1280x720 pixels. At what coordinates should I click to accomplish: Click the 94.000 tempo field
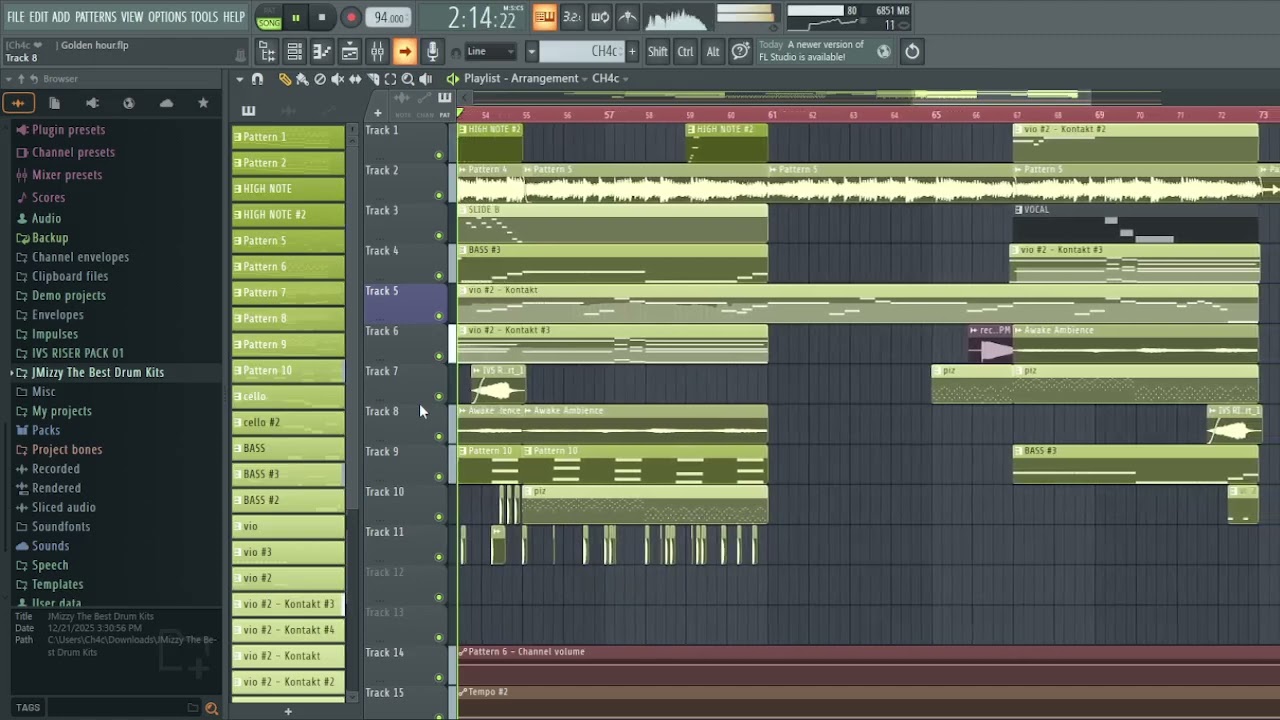click(389, 18)
